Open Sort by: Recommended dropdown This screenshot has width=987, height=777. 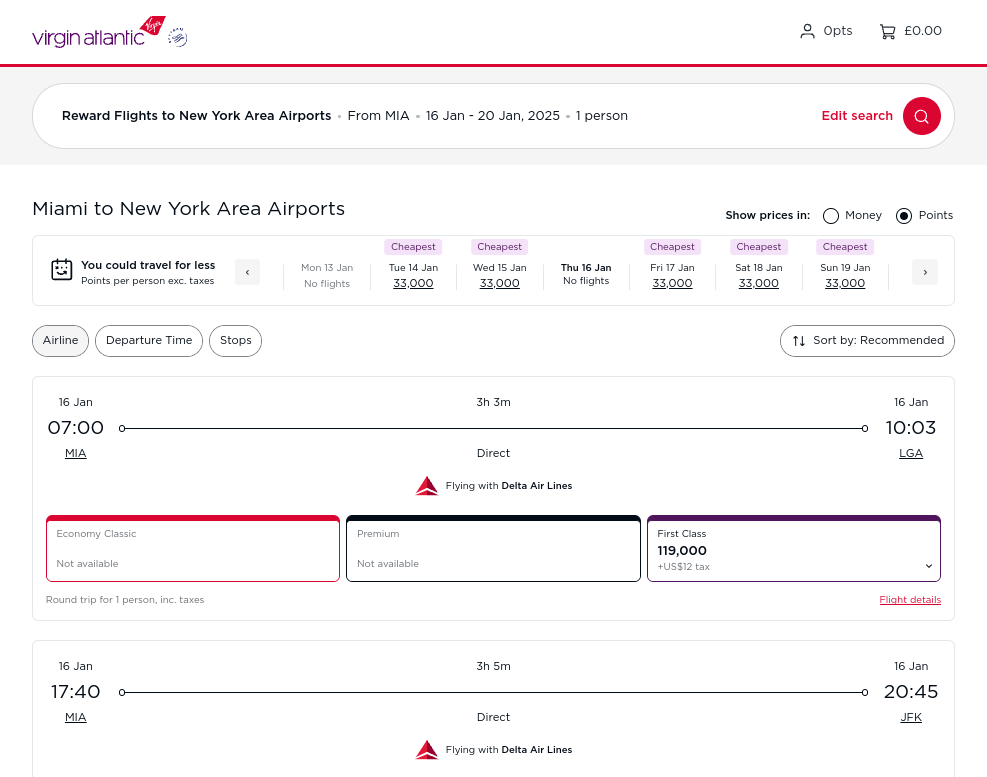[x=867, y=341]
